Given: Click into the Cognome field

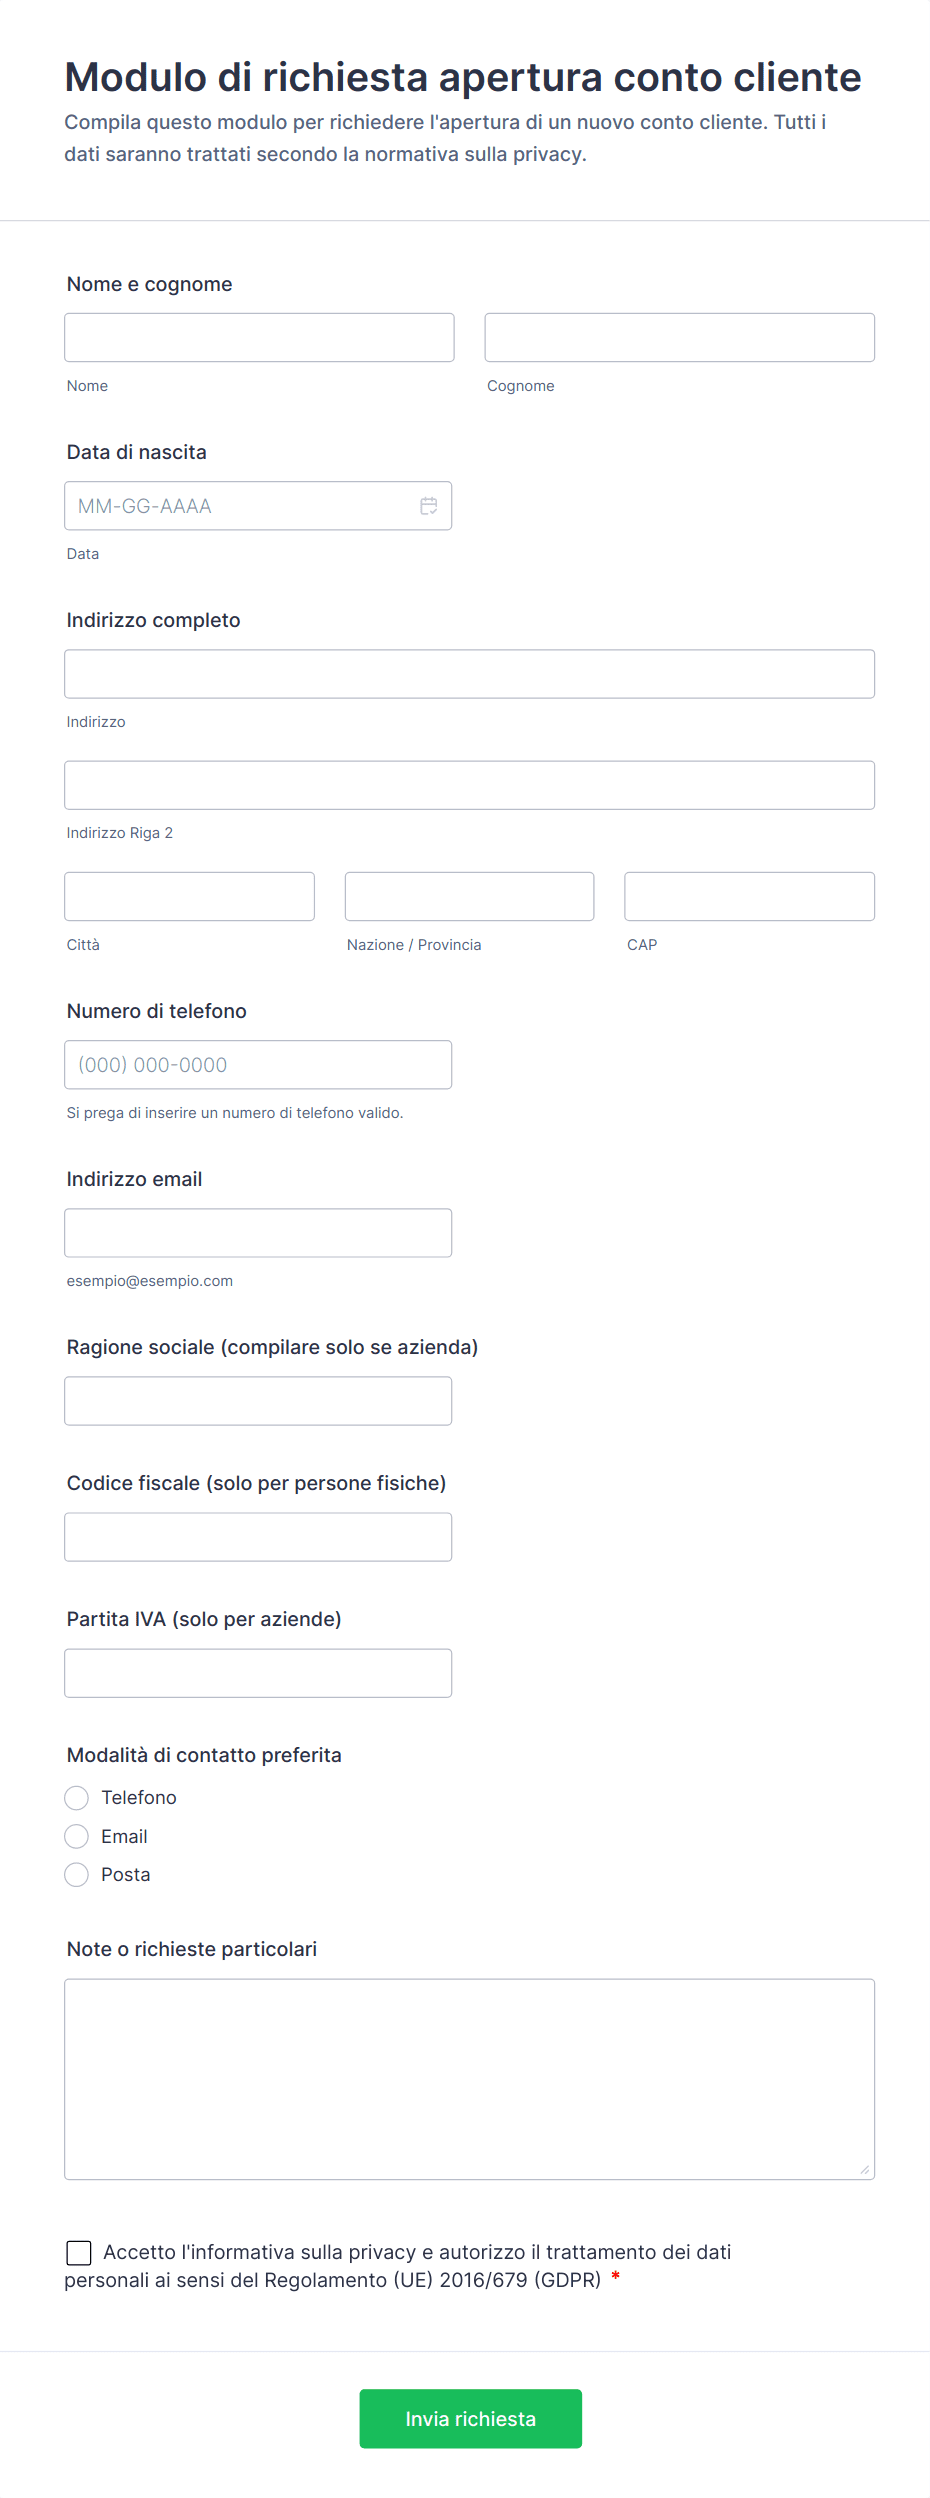Looking at the screenshot, I should pos(679,337).
